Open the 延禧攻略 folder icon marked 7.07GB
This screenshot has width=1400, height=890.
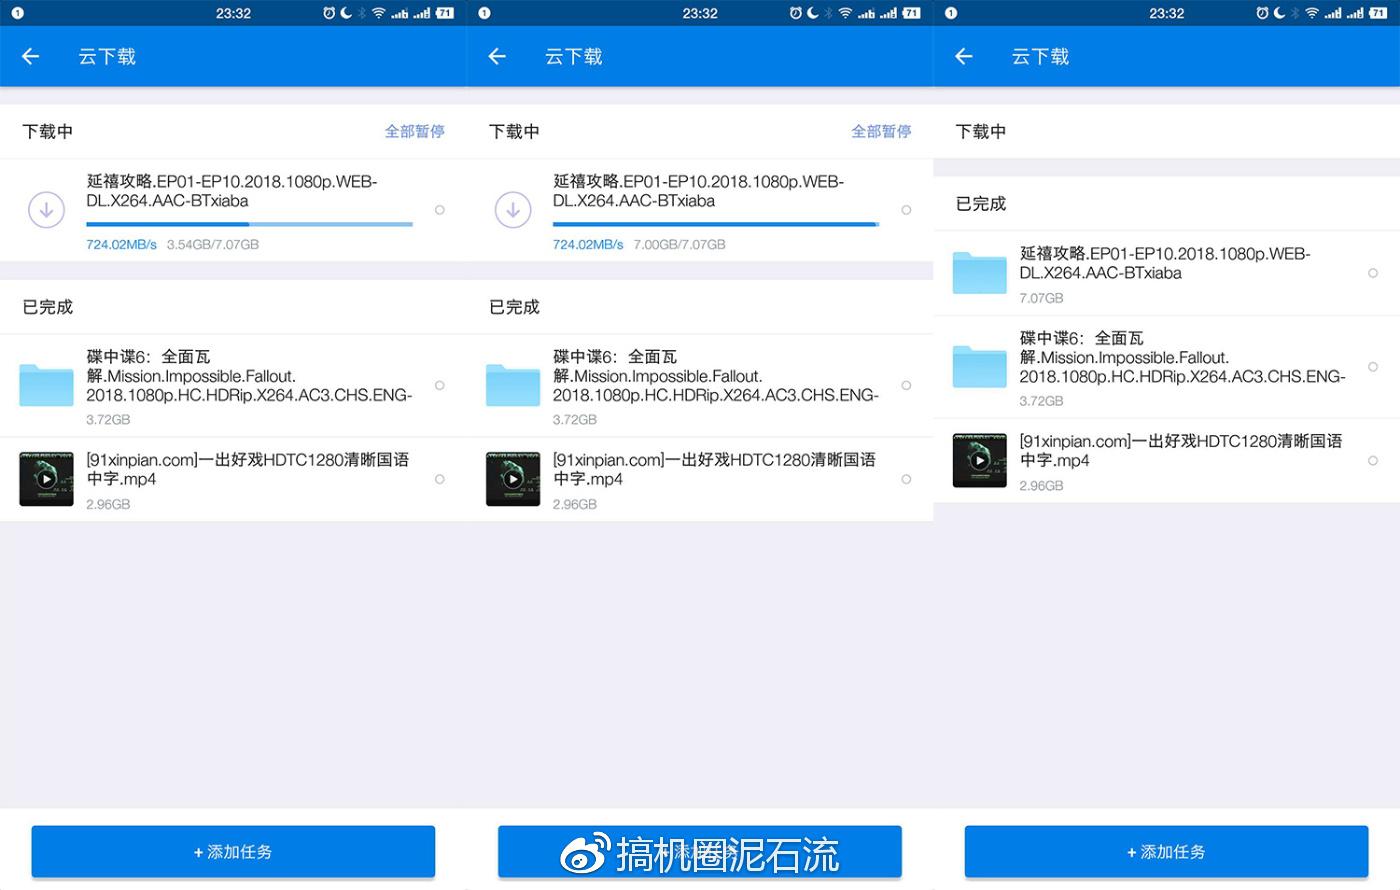click(980, 272)
